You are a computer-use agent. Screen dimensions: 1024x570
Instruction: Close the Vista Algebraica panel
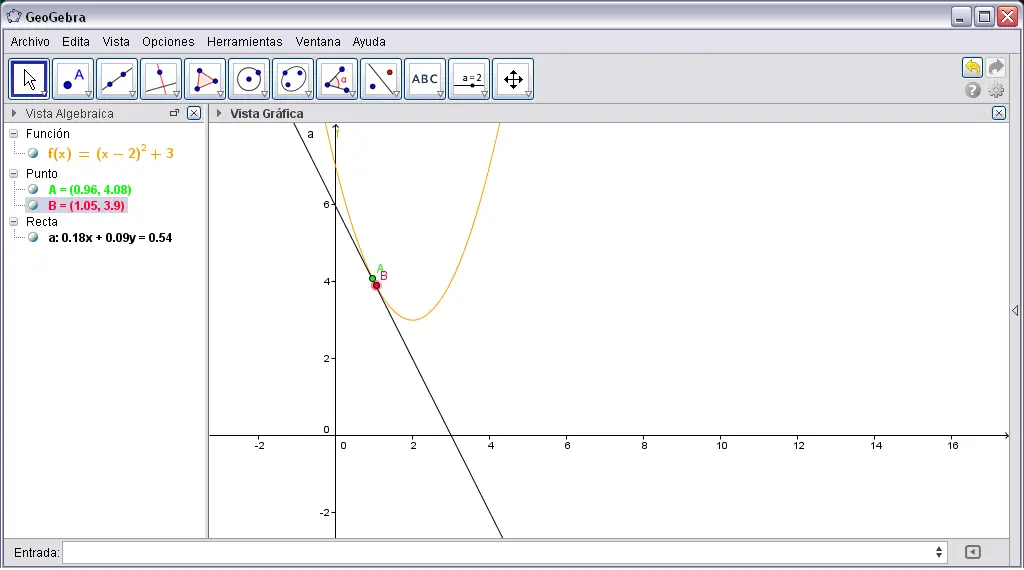click(x=194, y=113)
